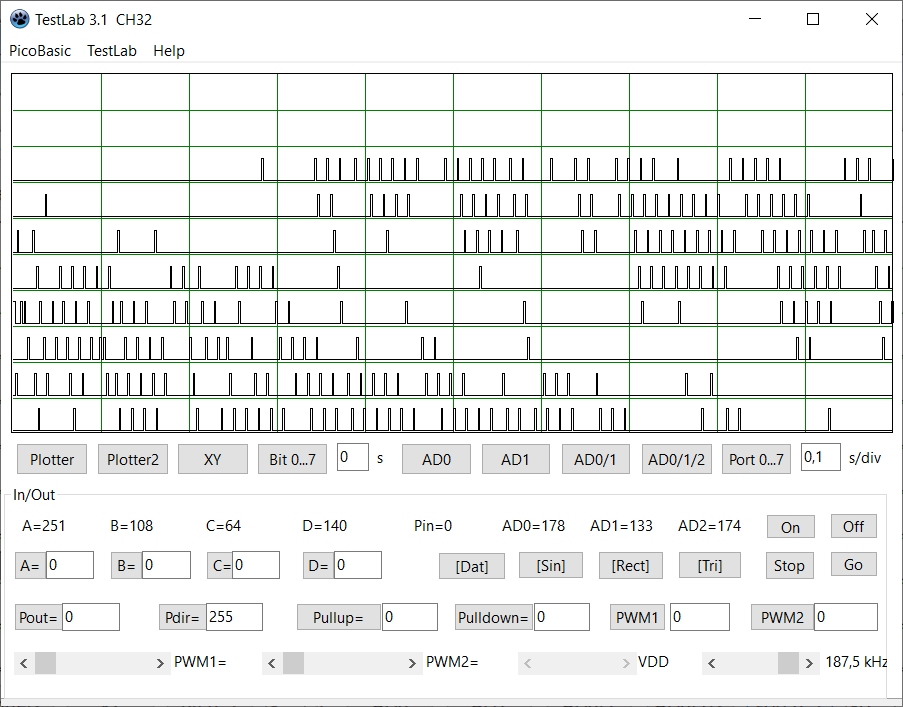
Task: Switch to XY display mode
Action: point(212,459)
